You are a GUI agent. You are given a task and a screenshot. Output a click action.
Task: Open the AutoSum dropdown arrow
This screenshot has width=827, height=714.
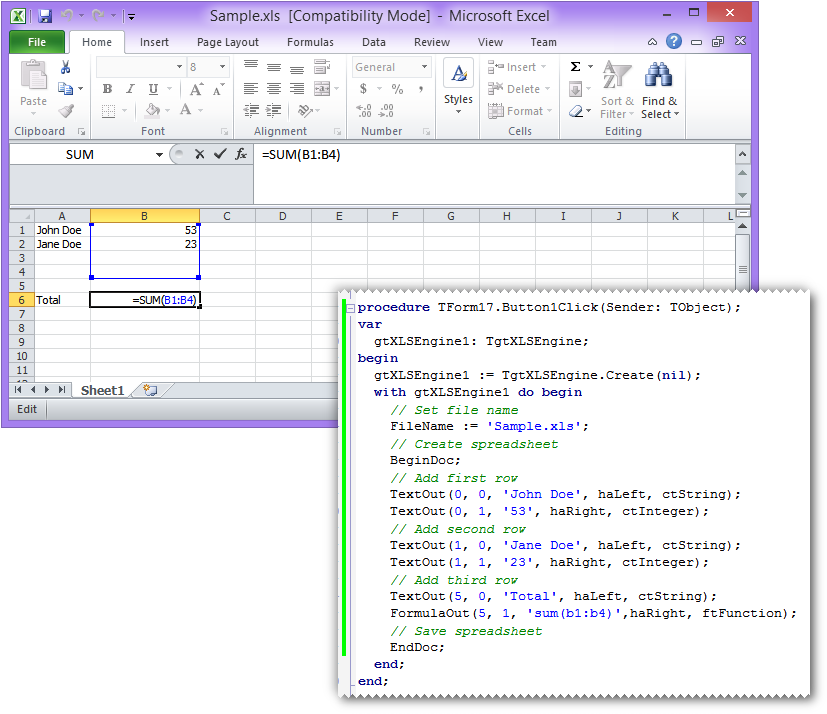click(590, 66)
